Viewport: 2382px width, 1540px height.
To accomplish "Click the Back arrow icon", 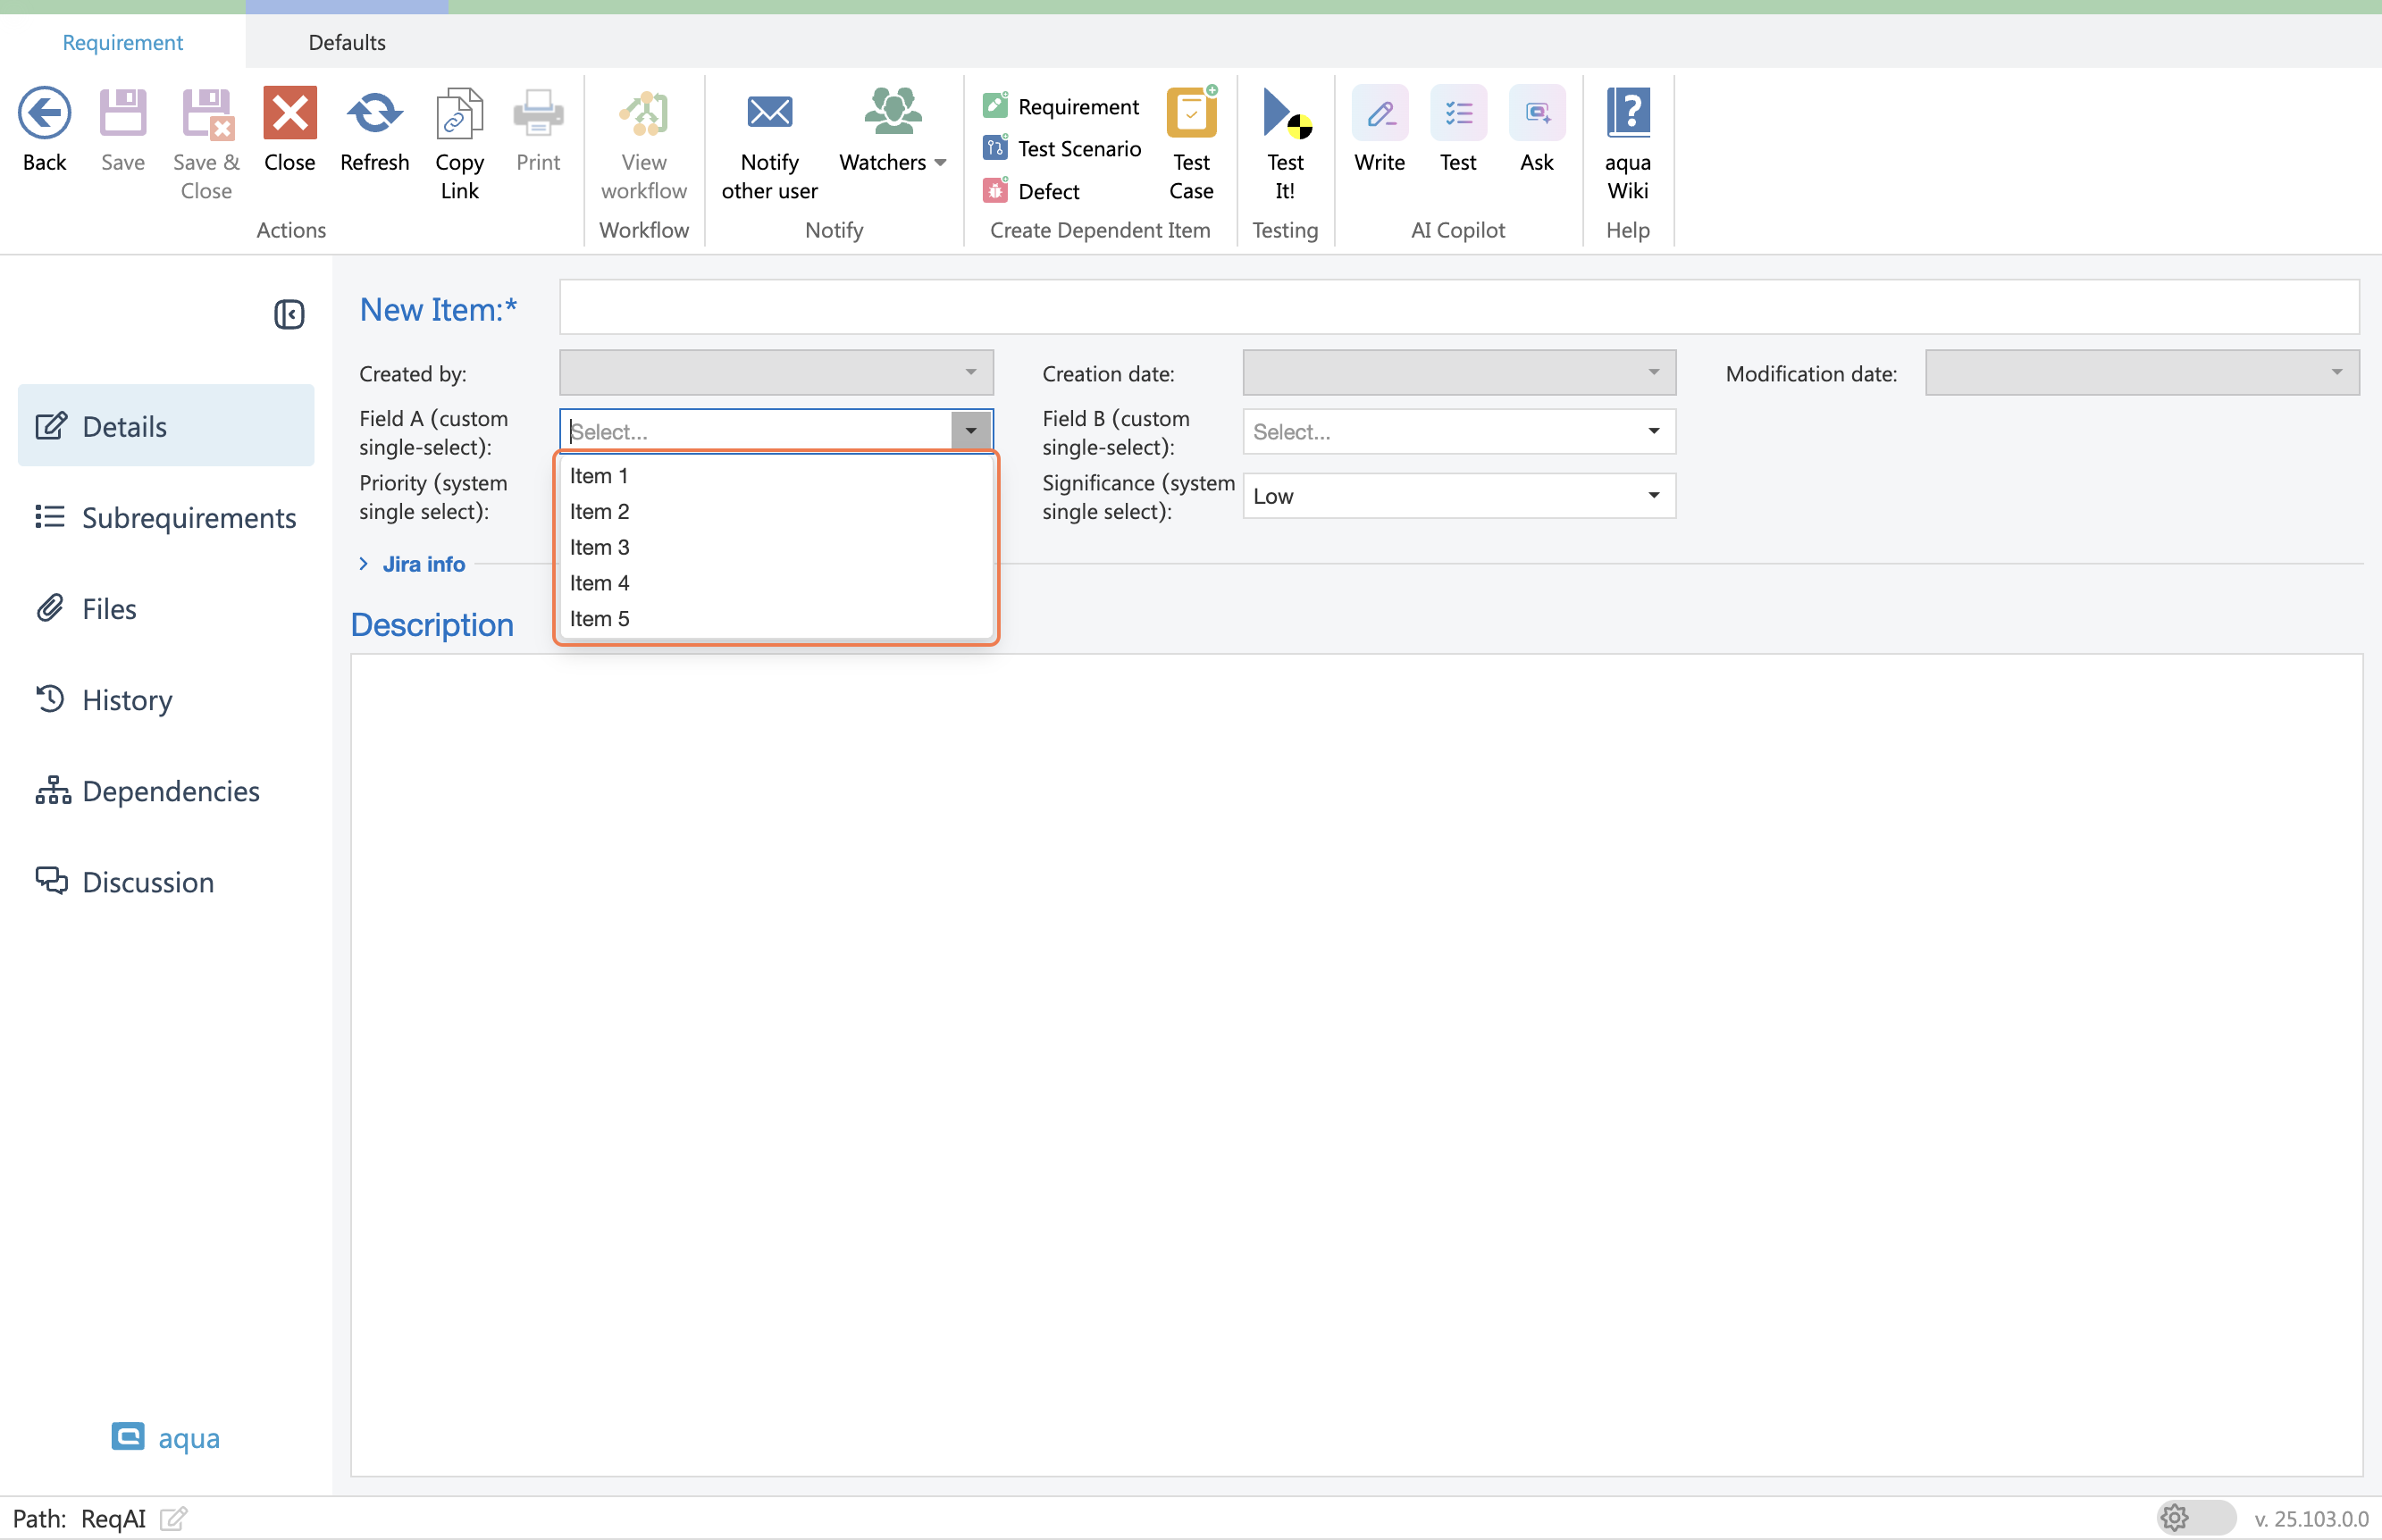I will (44, 112).
